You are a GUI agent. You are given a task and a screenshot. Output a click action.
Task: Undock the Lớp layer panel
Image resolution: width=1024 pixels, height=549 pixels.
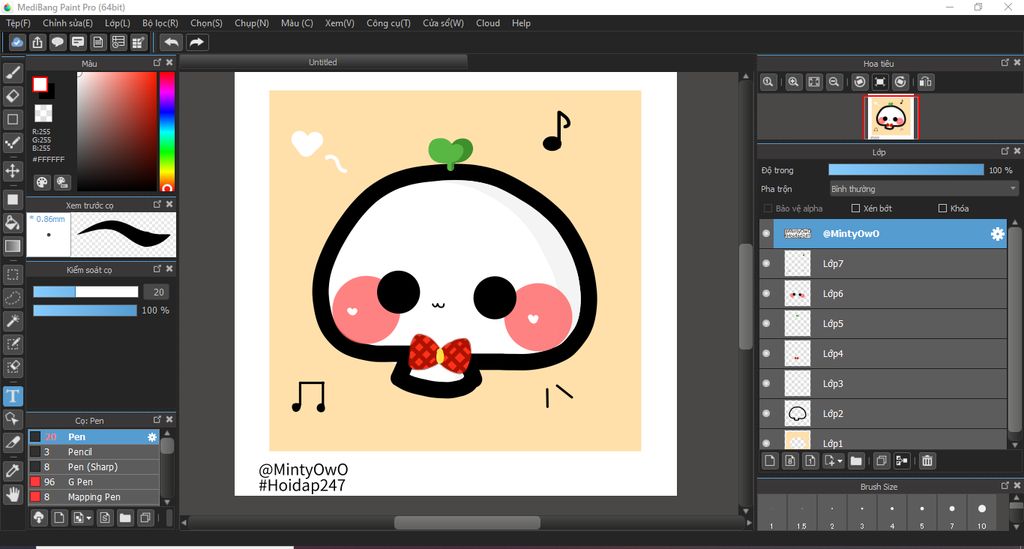(1004, 151)
